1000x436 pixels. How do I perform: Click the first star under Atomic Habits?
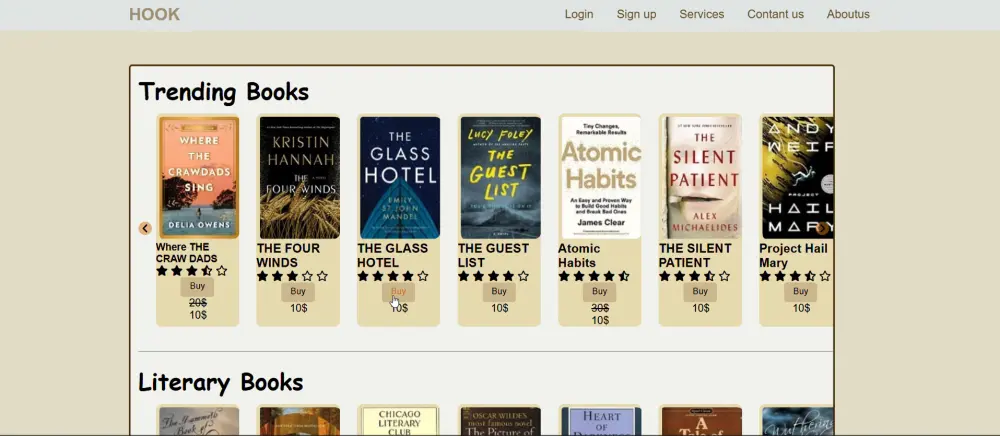pyautogui.click(x=564, y=276)
